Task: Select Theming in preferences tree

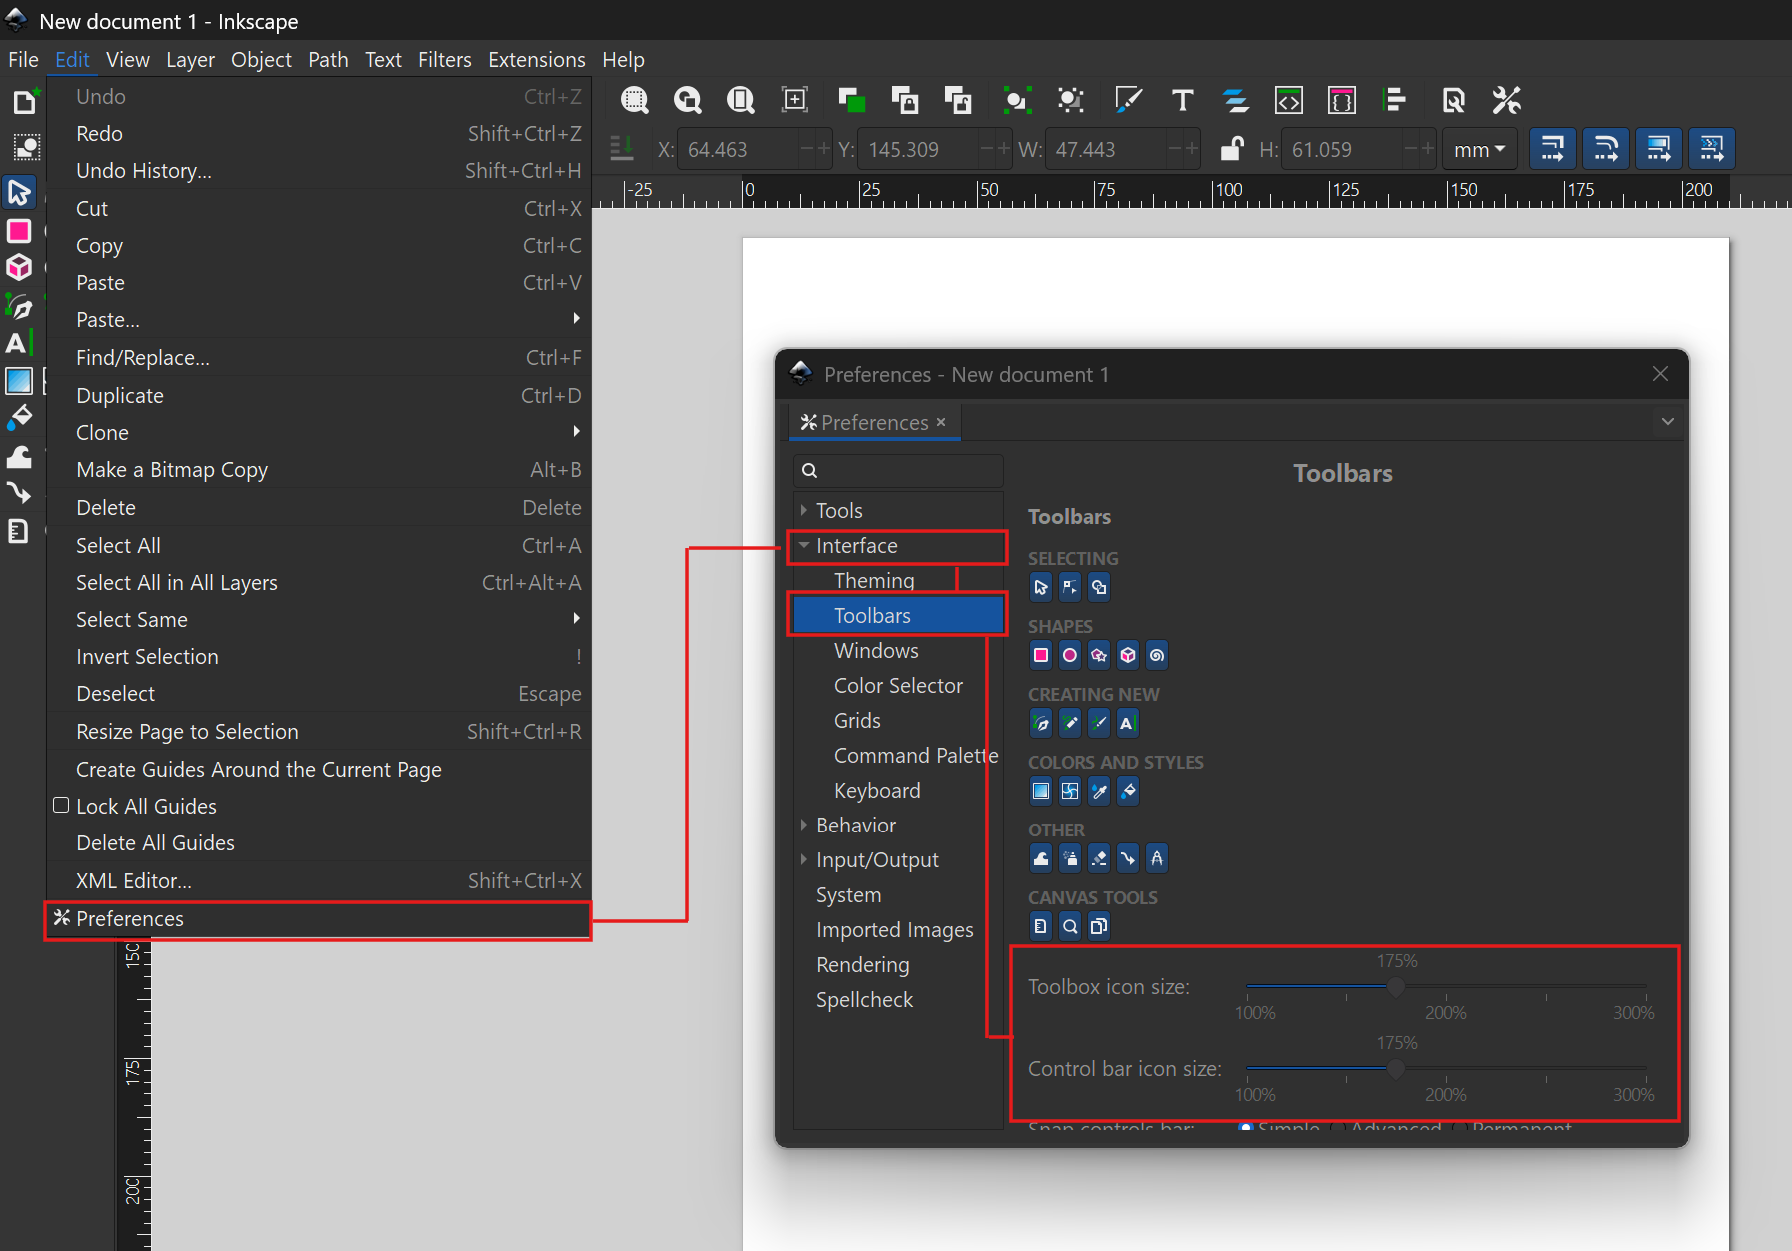Action: [874, 581]
